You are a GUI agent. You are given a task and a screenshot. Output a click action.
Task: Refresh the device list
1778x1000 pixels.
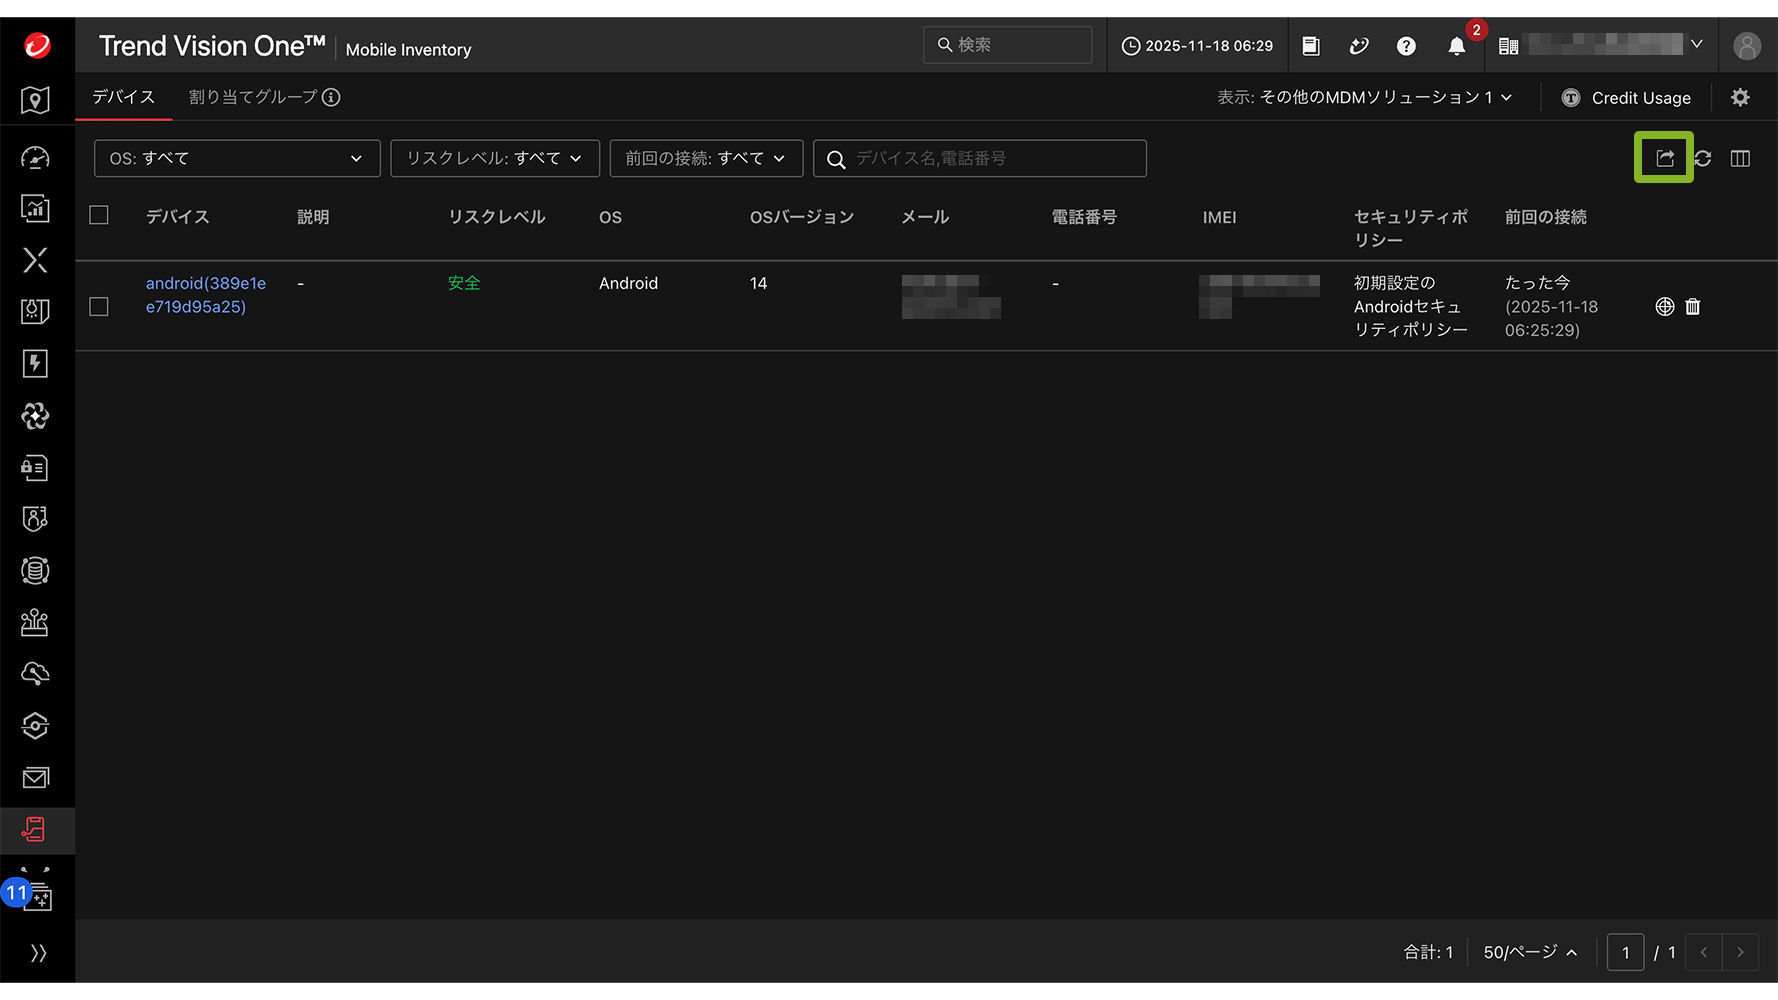[x=1703, y=158]
